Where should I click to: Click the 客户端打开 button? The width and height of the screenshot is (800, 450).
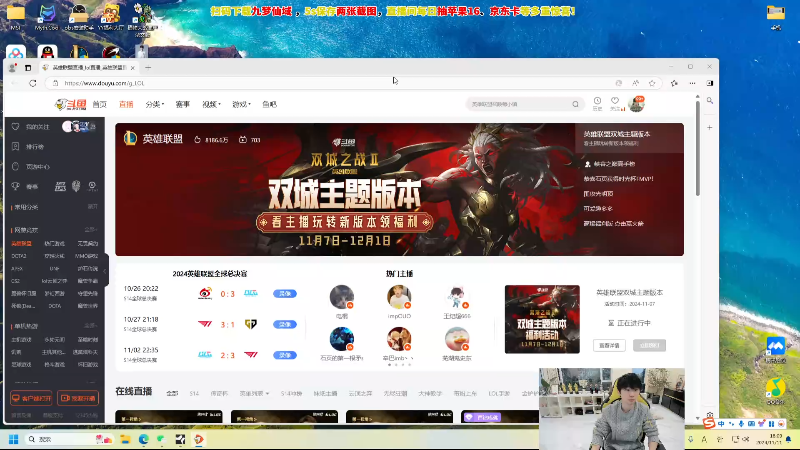point(32,398)
